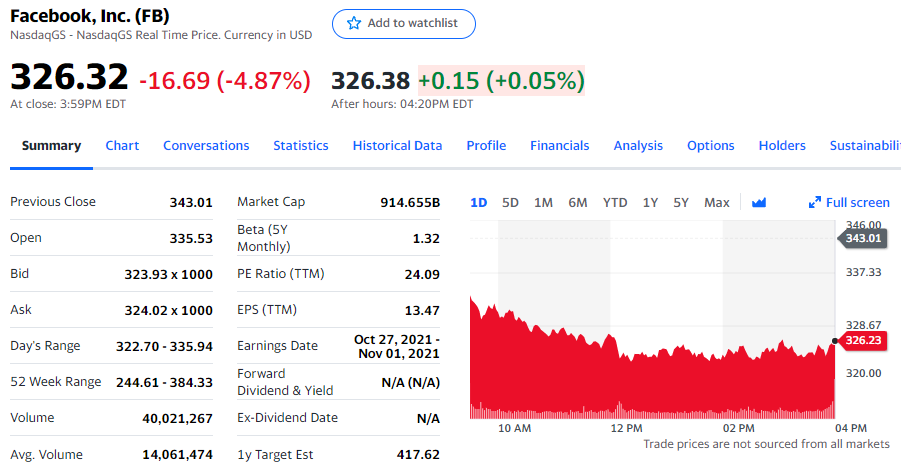Image resolution: width=901 pixels, height=468 pixels.
Task: Open the Holders tab
Action: [781, 145]
